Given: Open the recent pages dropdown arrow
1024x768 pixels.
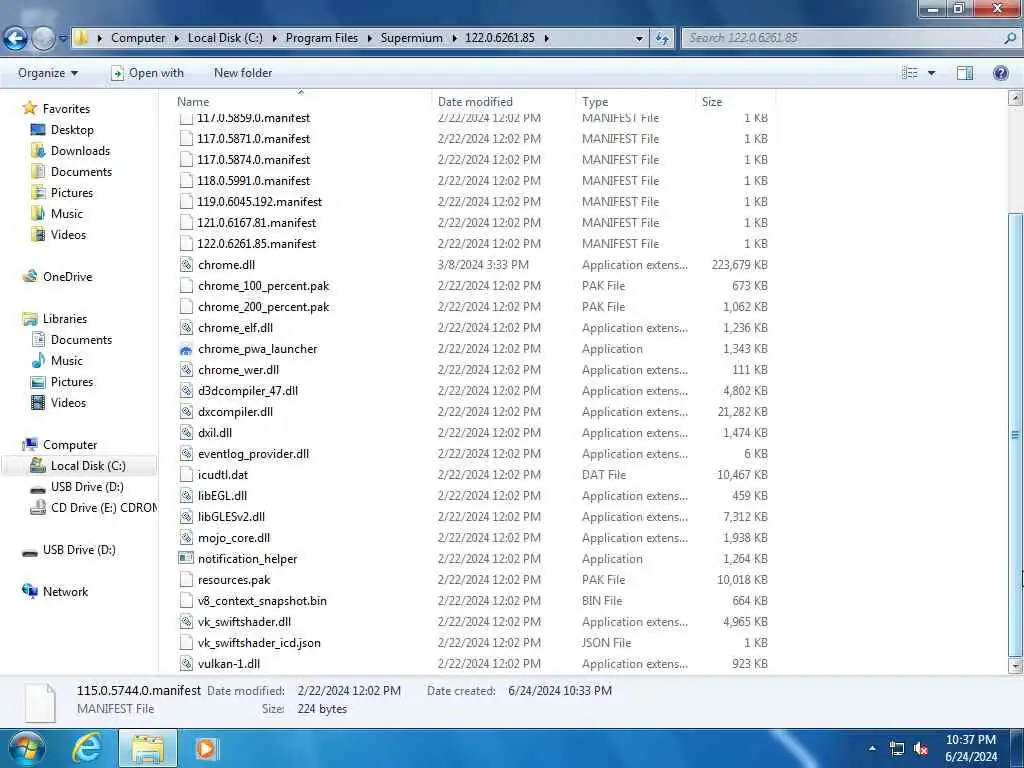Looking at the screenshot, I should pyautogui.click(x=63, y=39).
